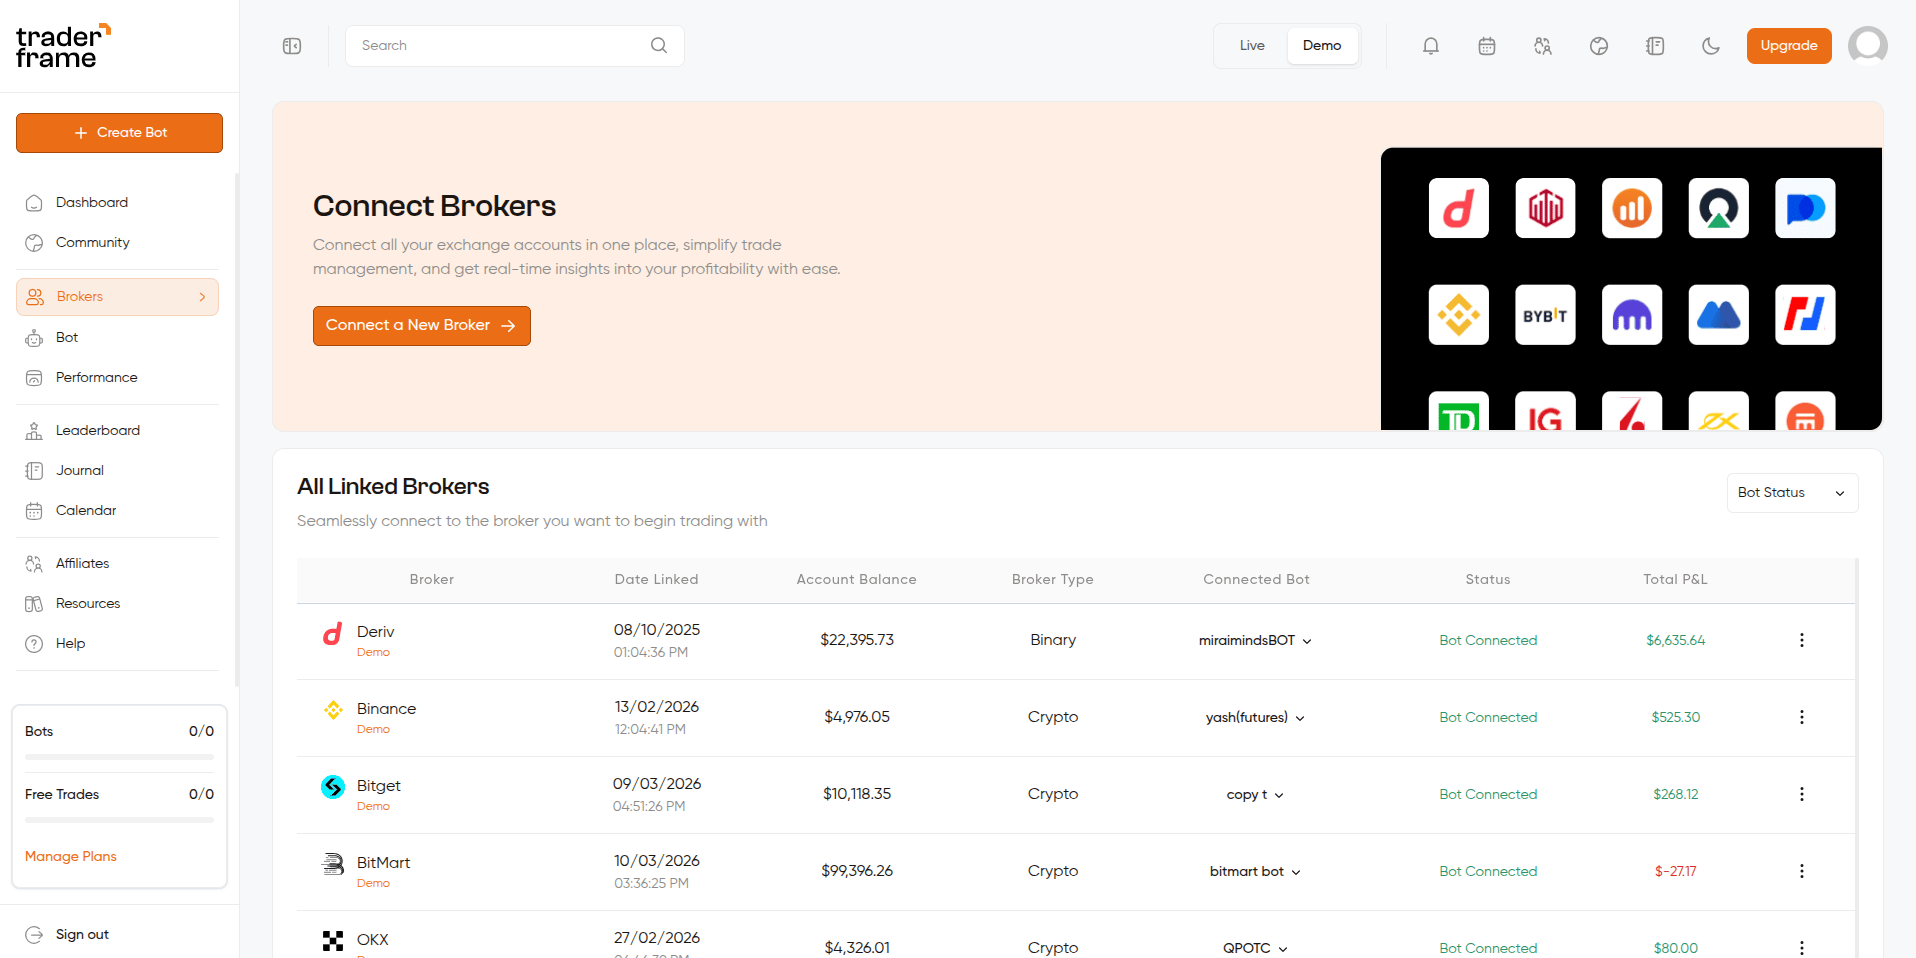Open Affiliates in the sidebar
The height and width of the screenshot is (958, 1916).
coord(118,564)
